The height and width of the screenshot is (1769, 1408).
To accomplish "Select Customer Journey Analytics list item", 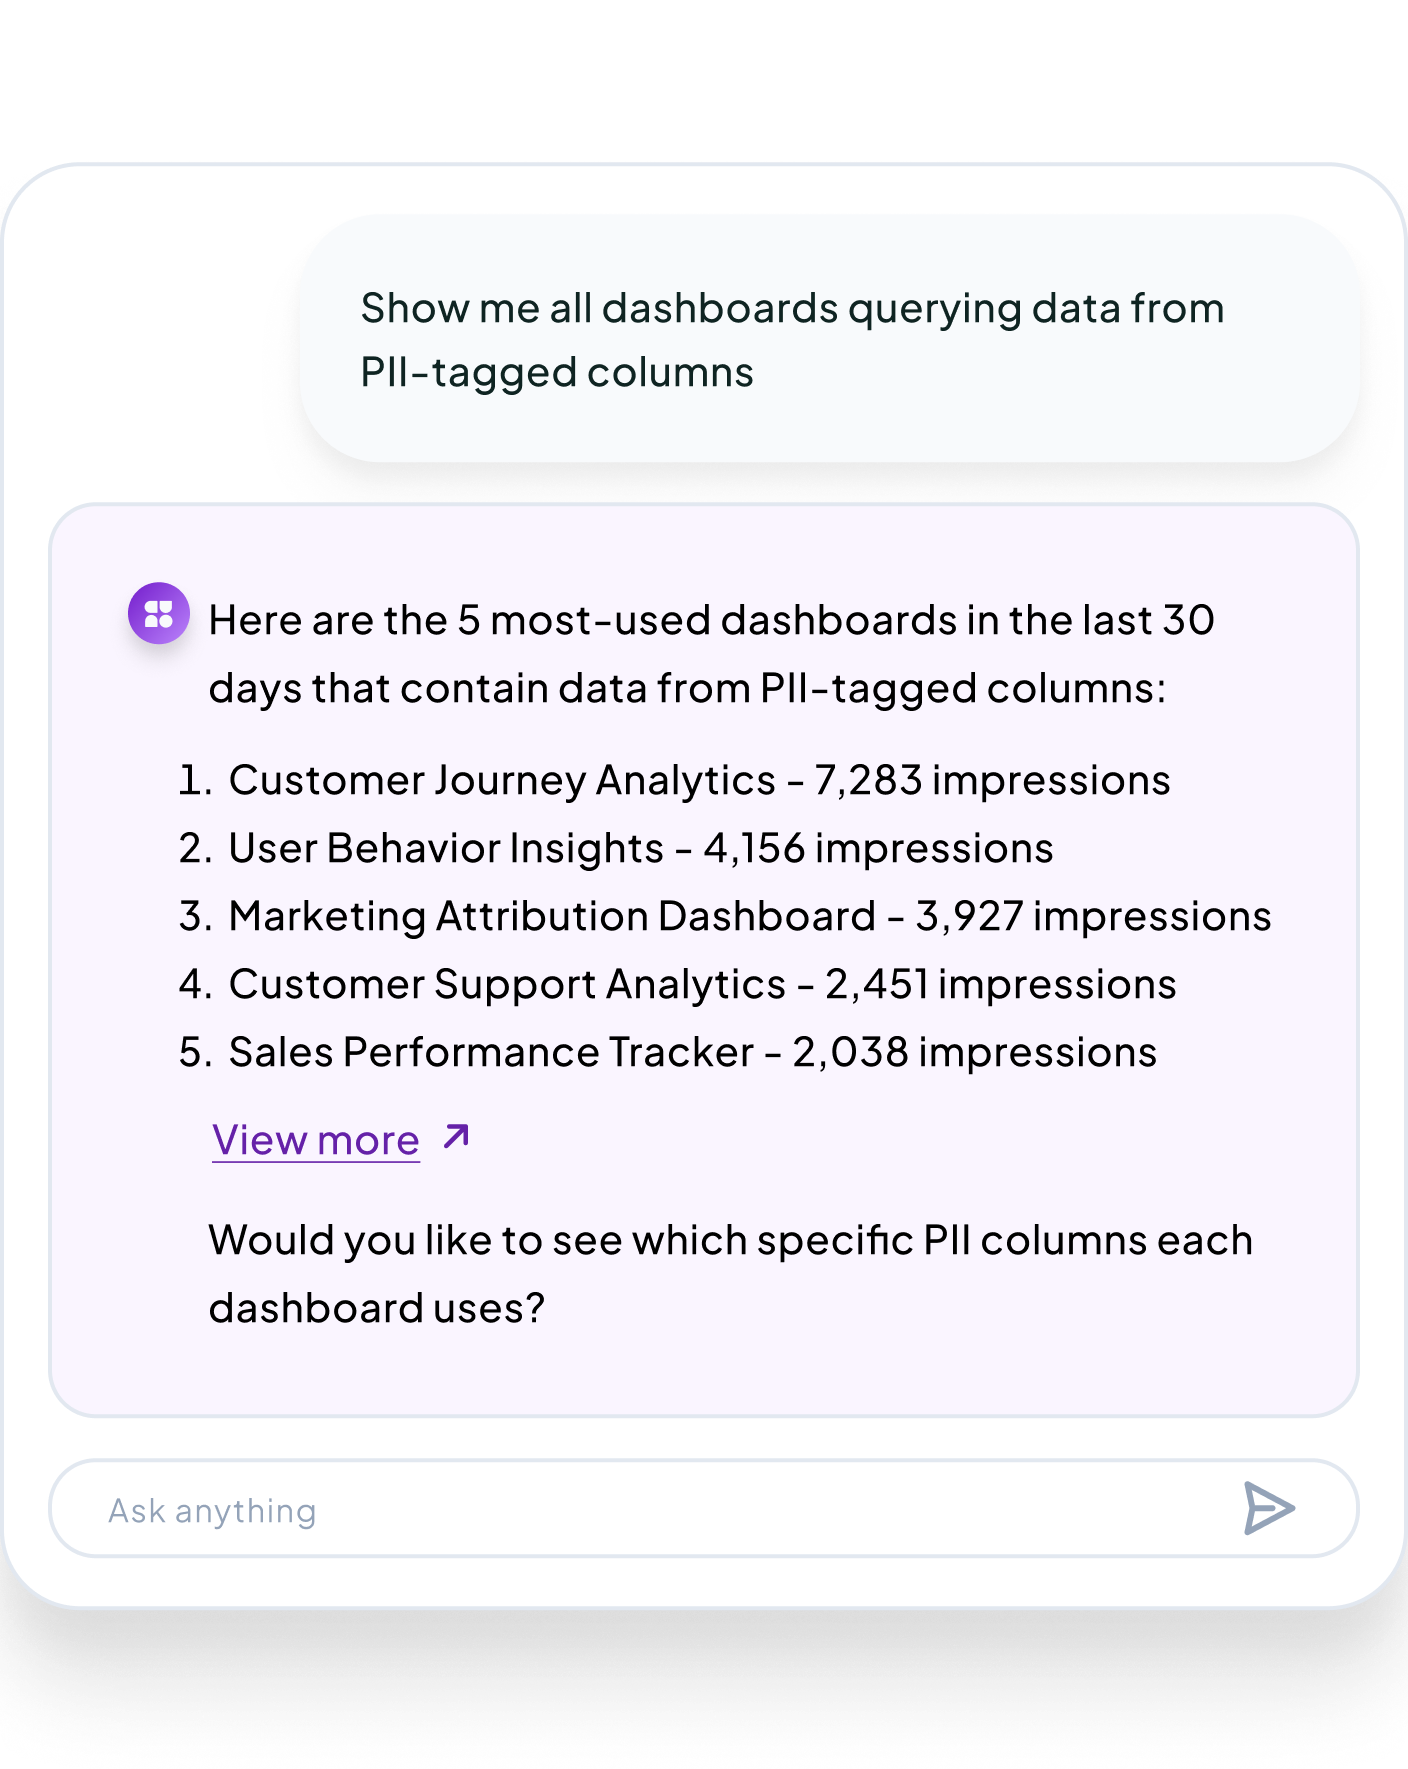I will (674, 780).
